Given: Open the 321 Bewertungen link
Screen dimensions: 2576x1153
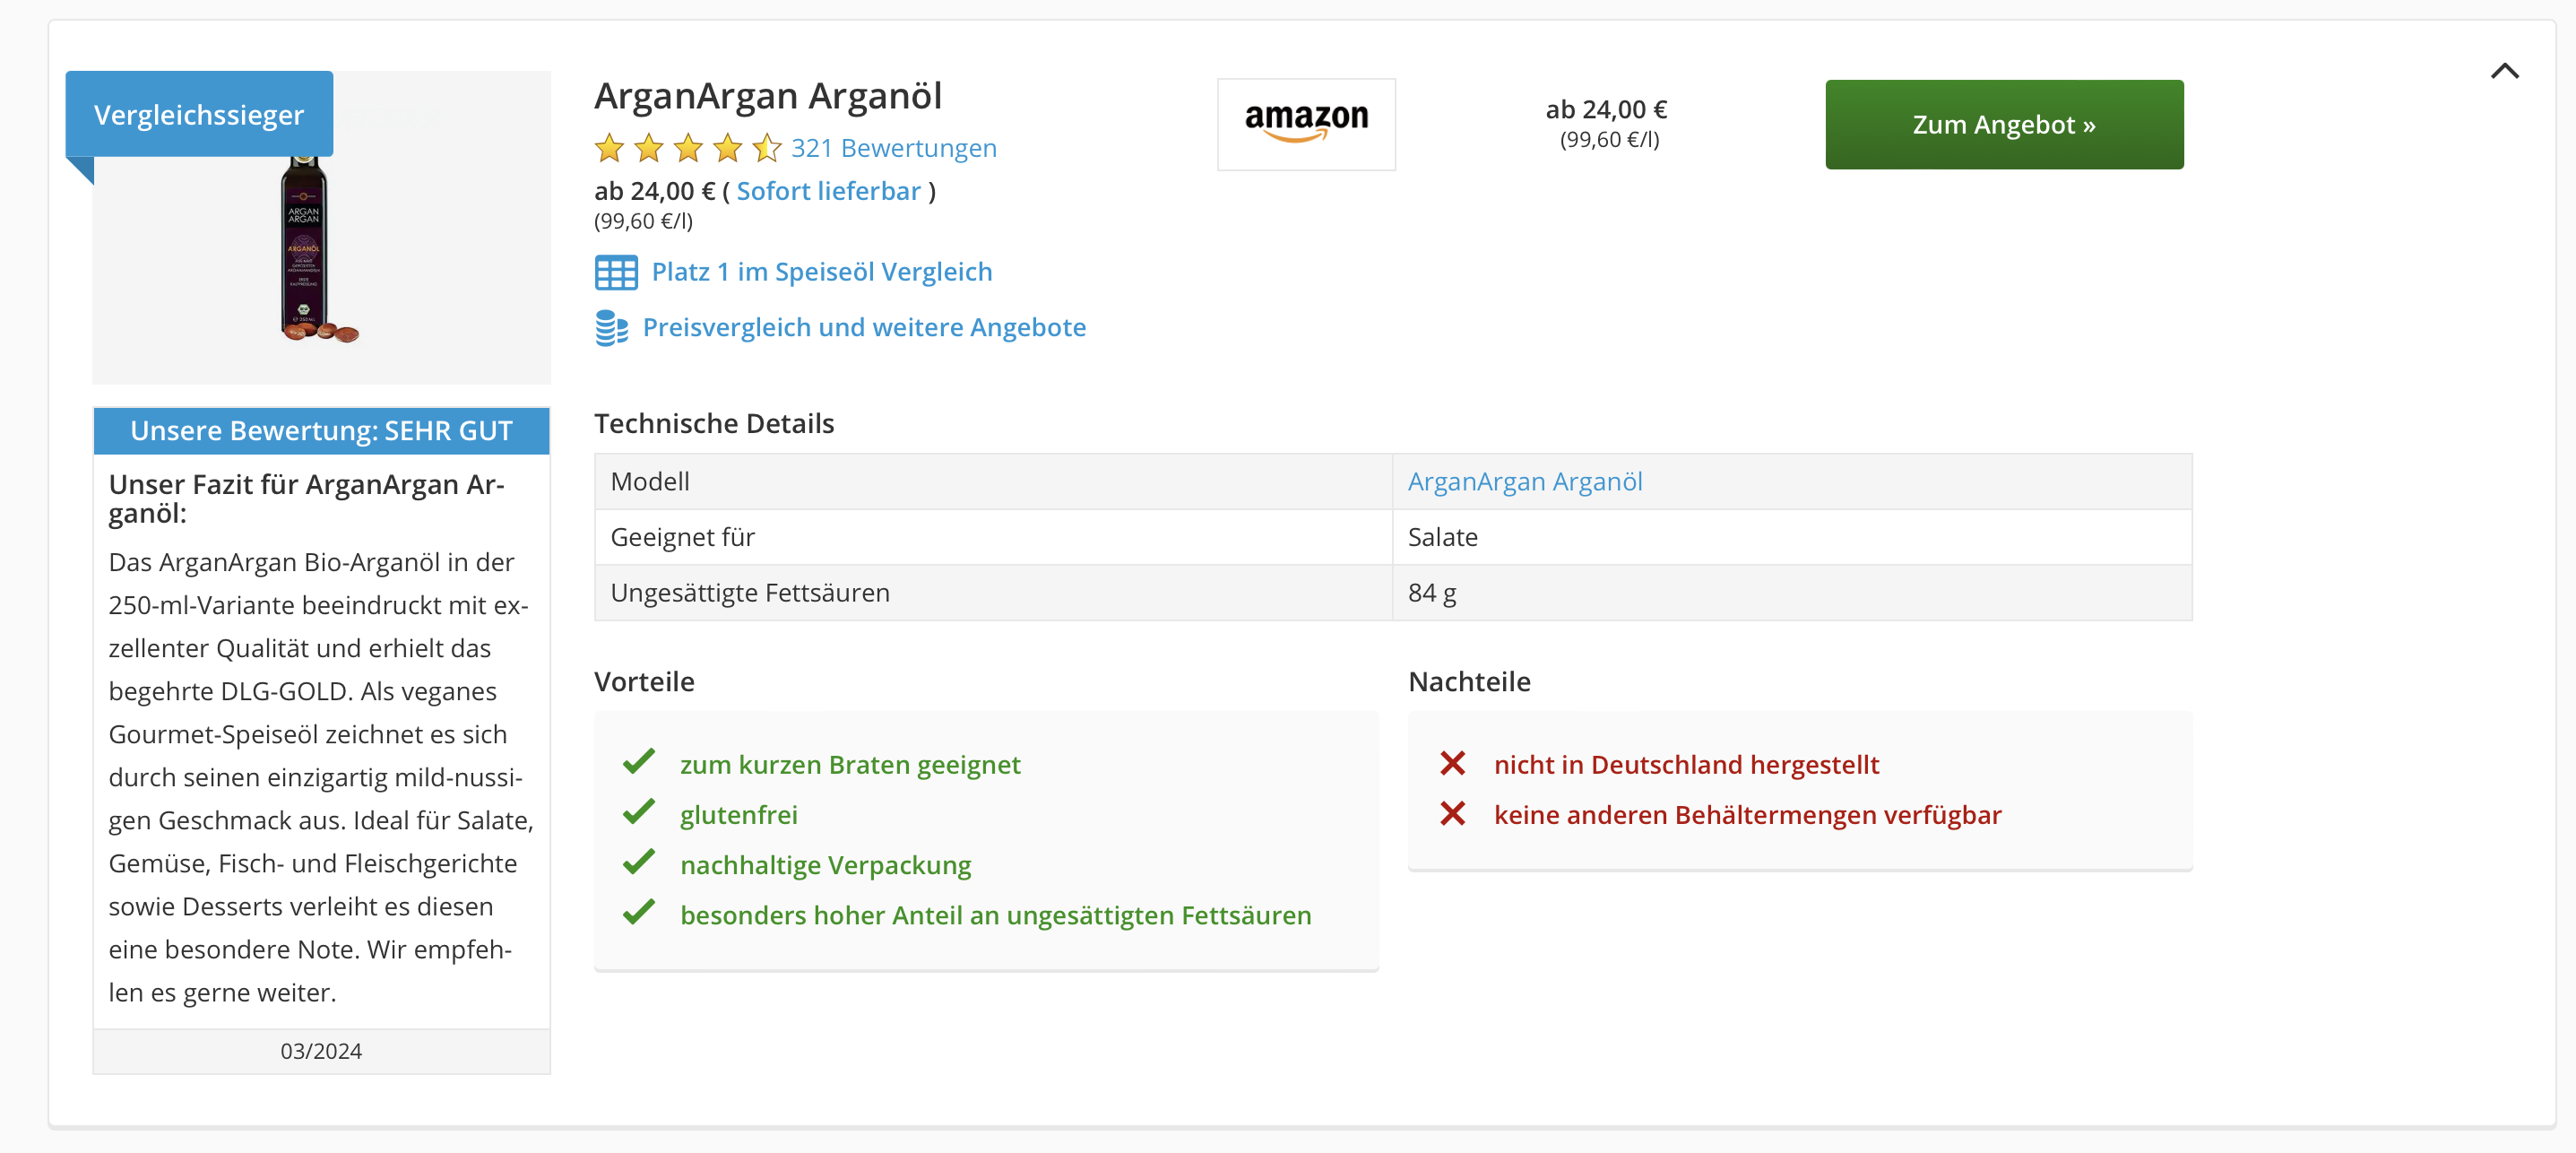Looking at the screenshot, I should coord(892,148).
